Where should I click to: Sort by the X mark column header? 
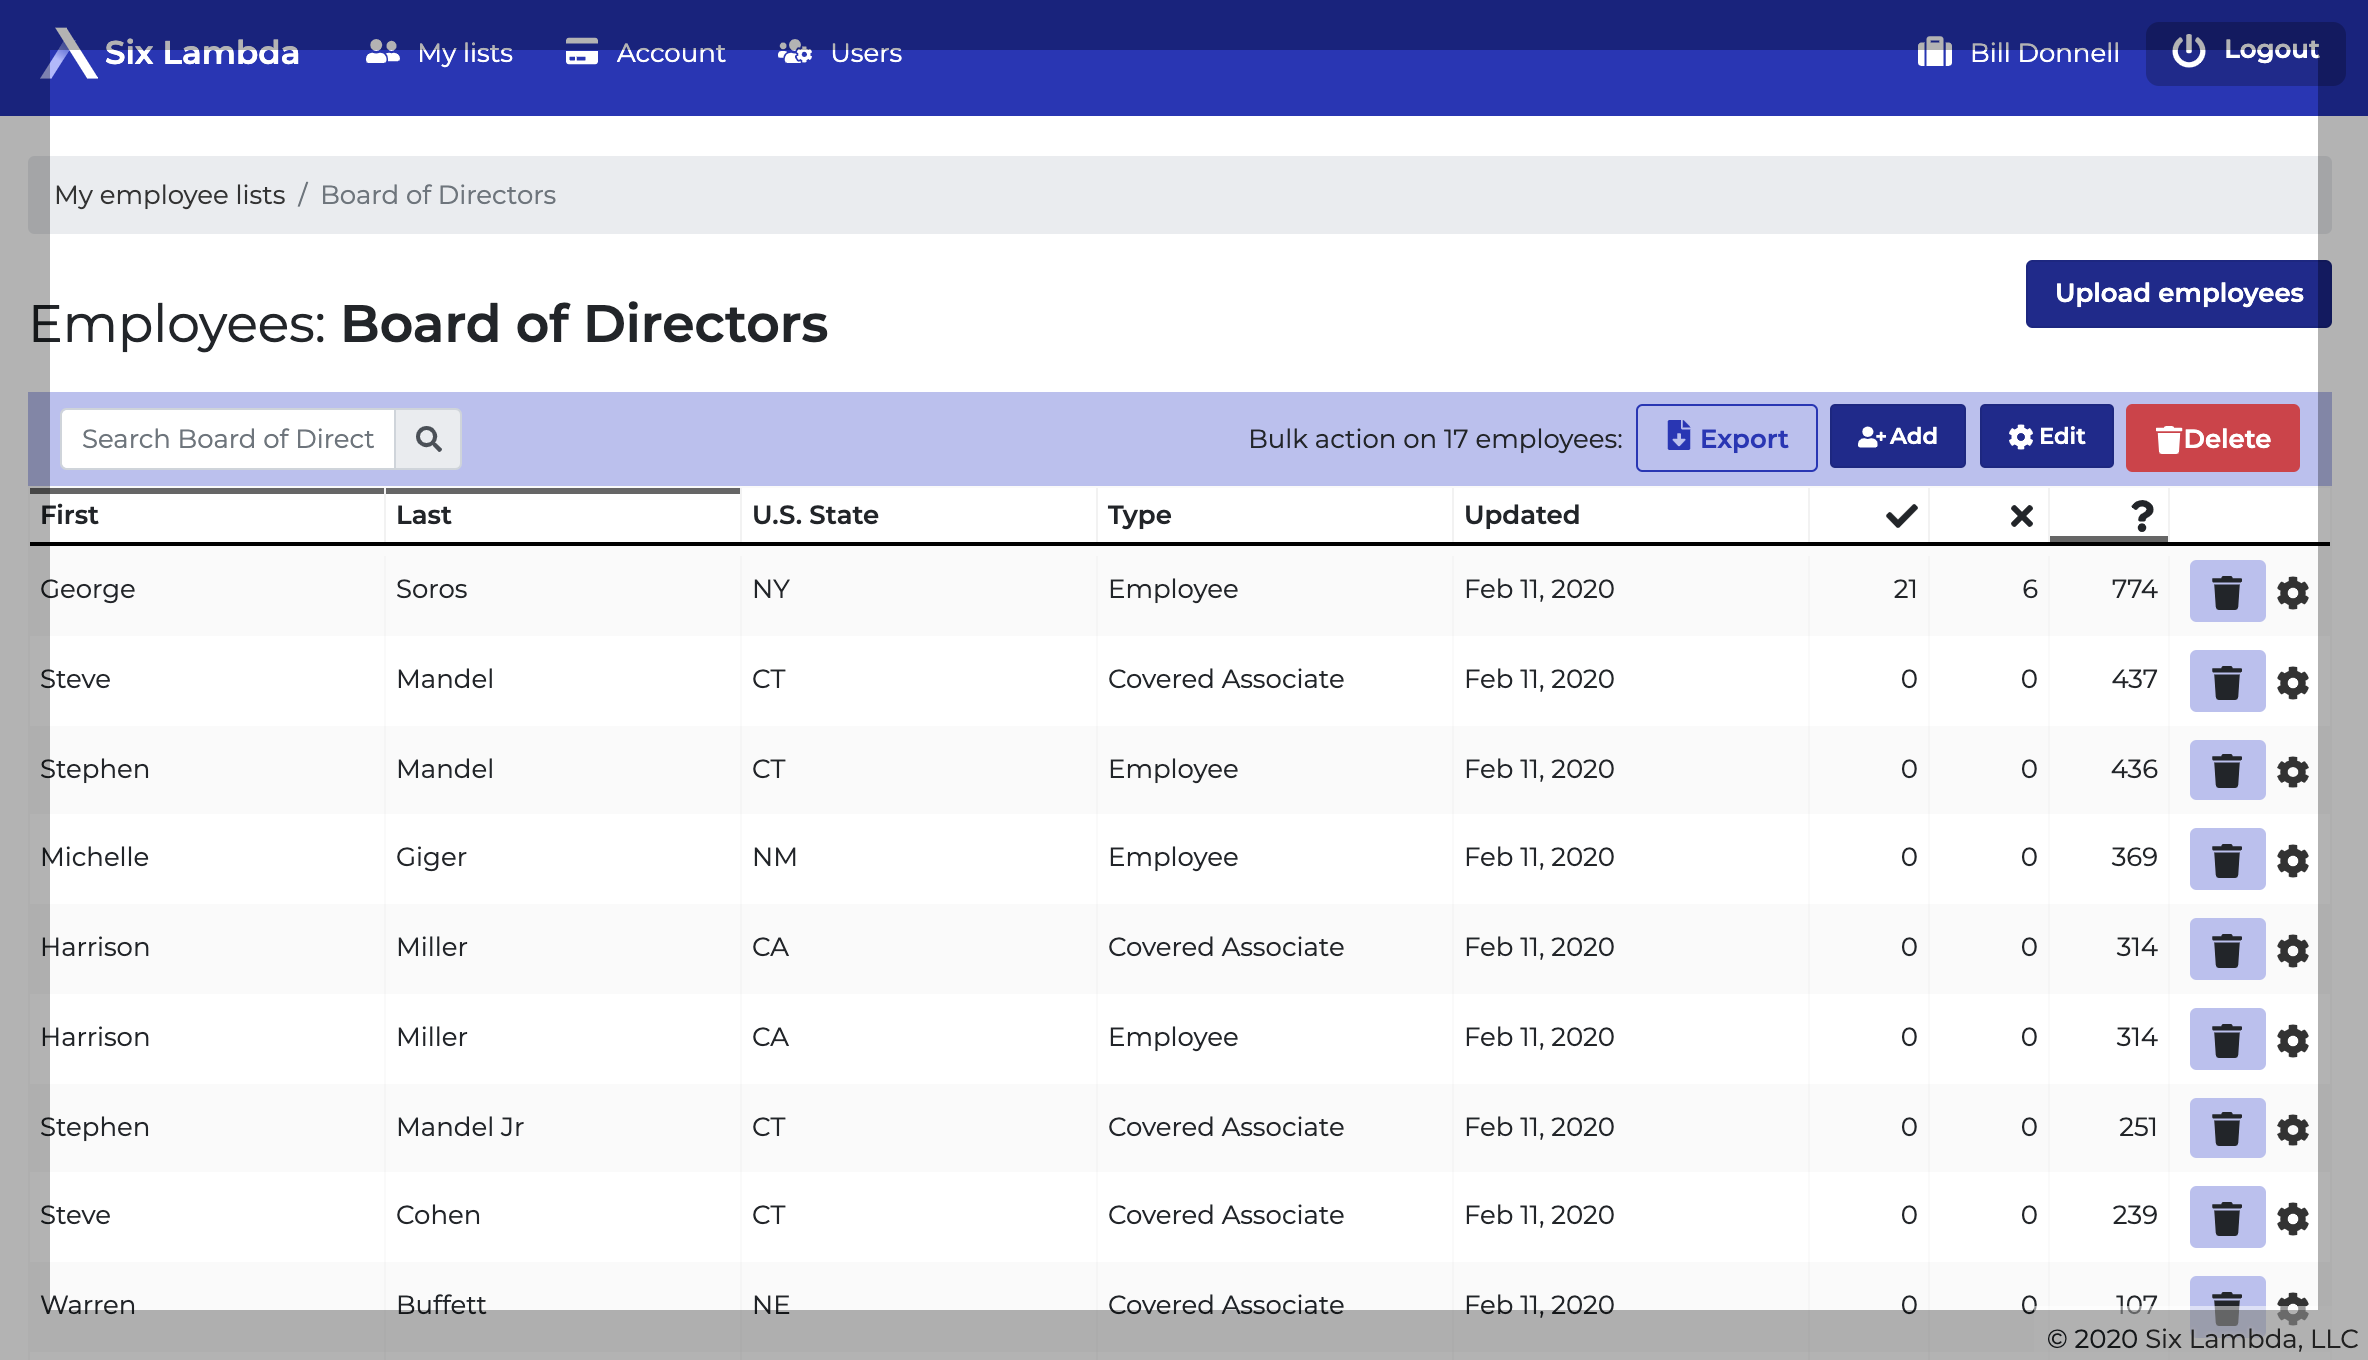coord(2021,516)
